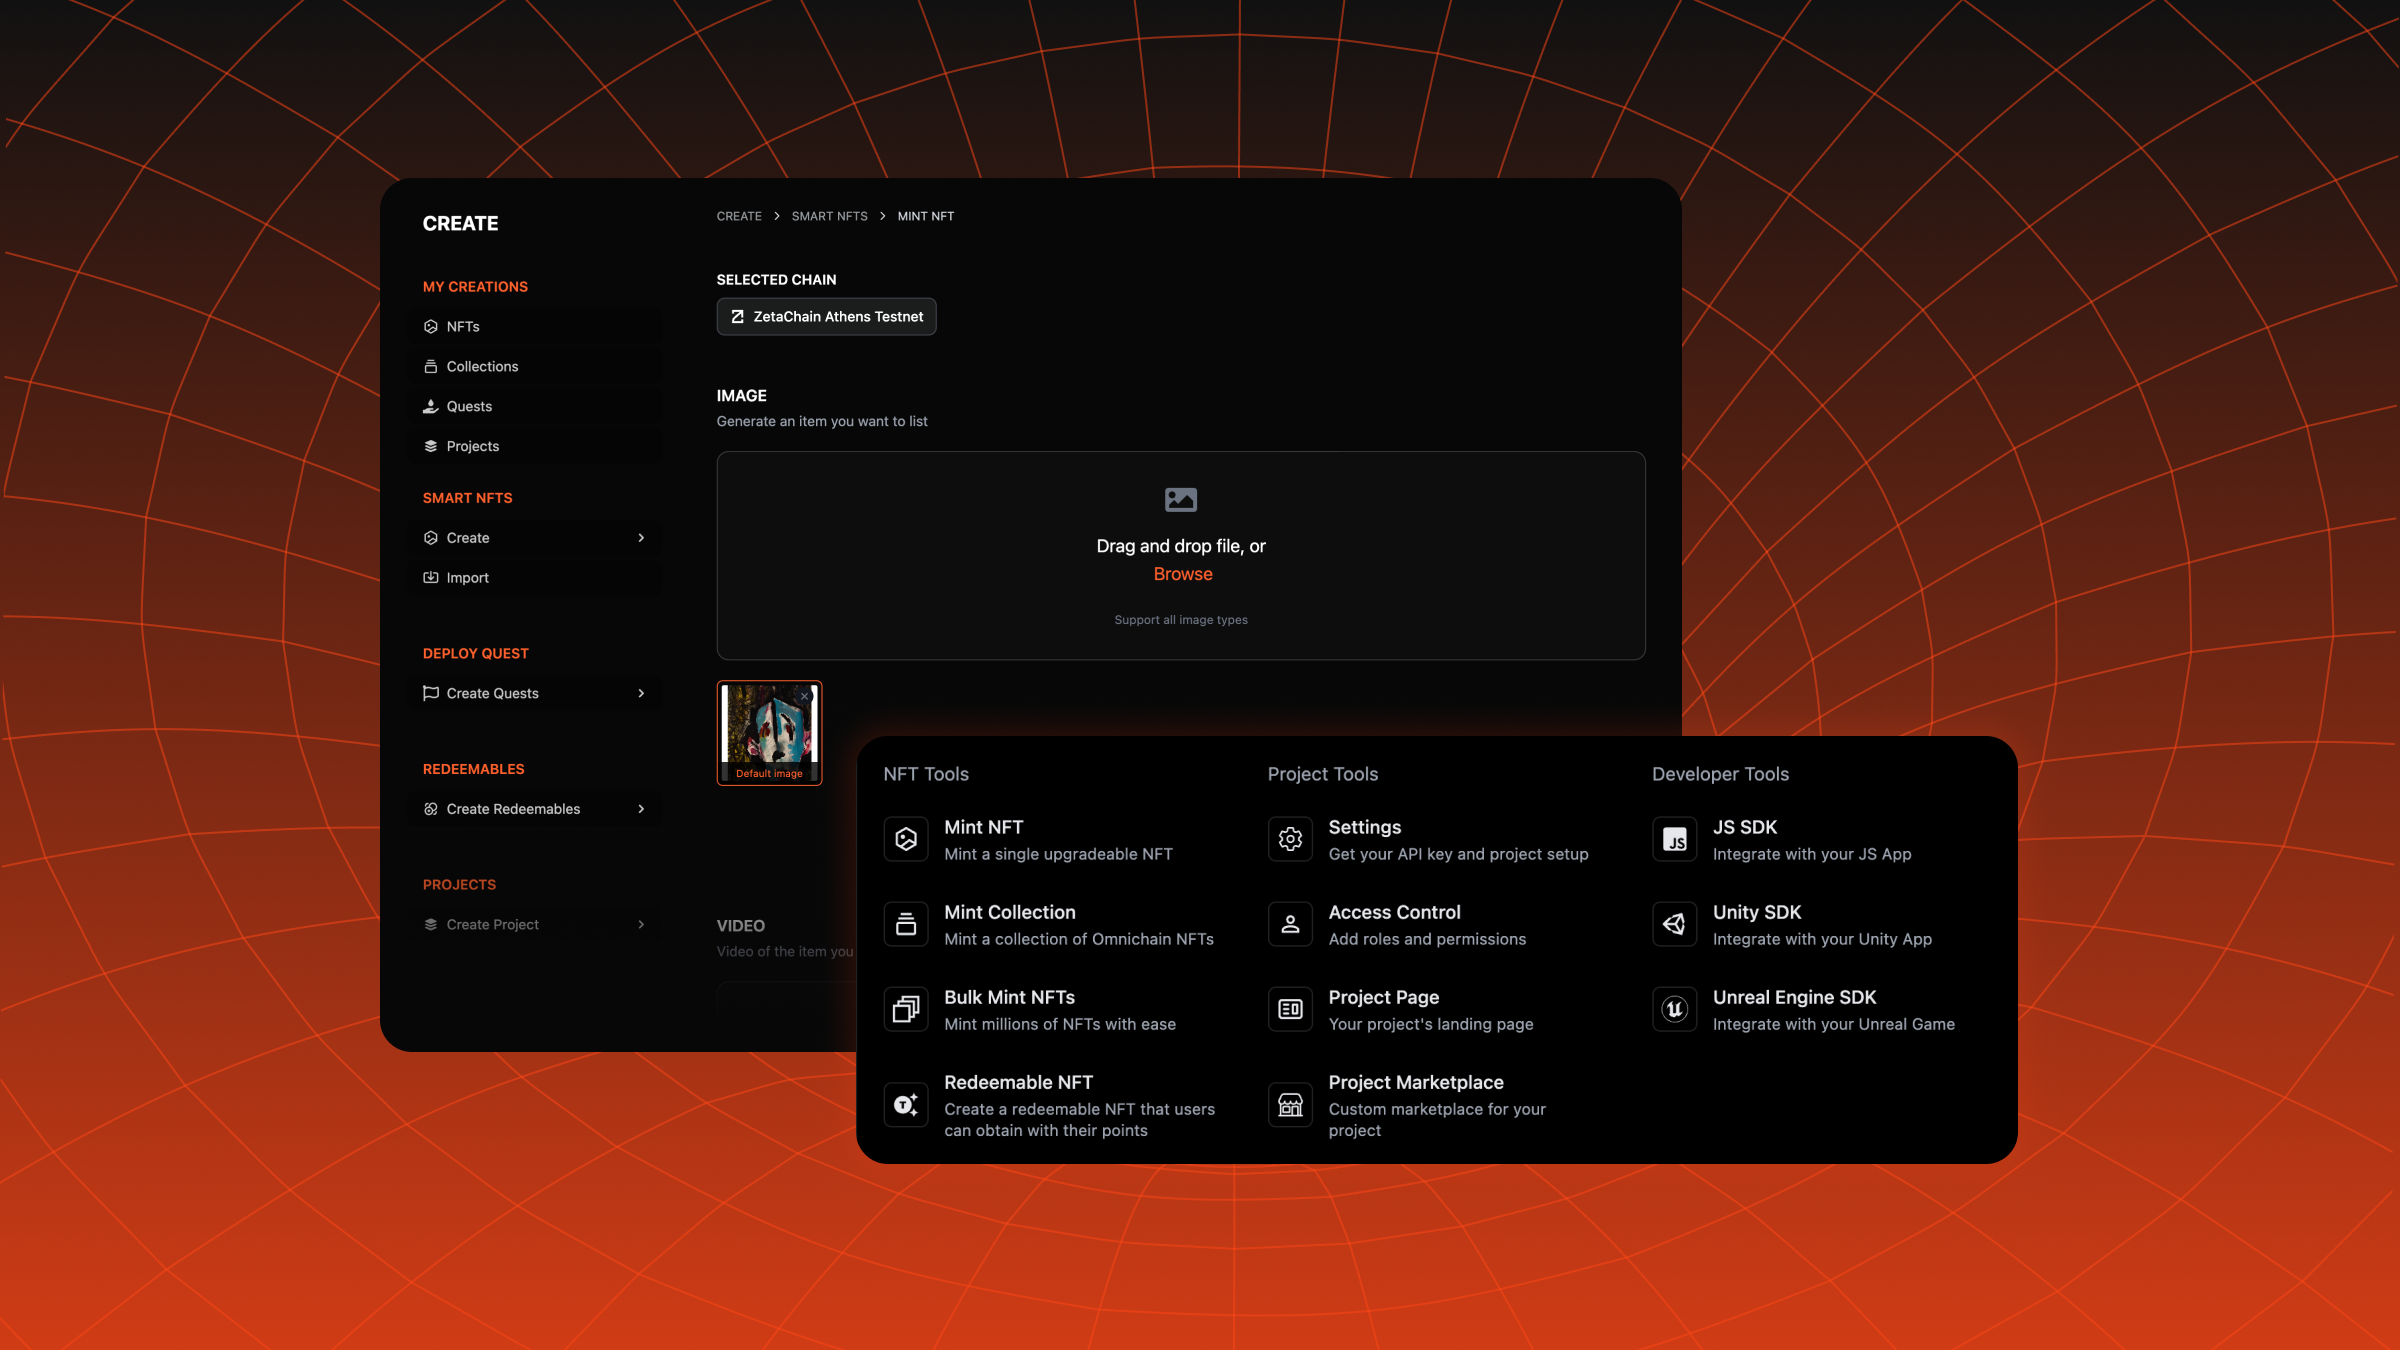
Task: Open Mint NFT tool title
Action: [x=983, y=828]
